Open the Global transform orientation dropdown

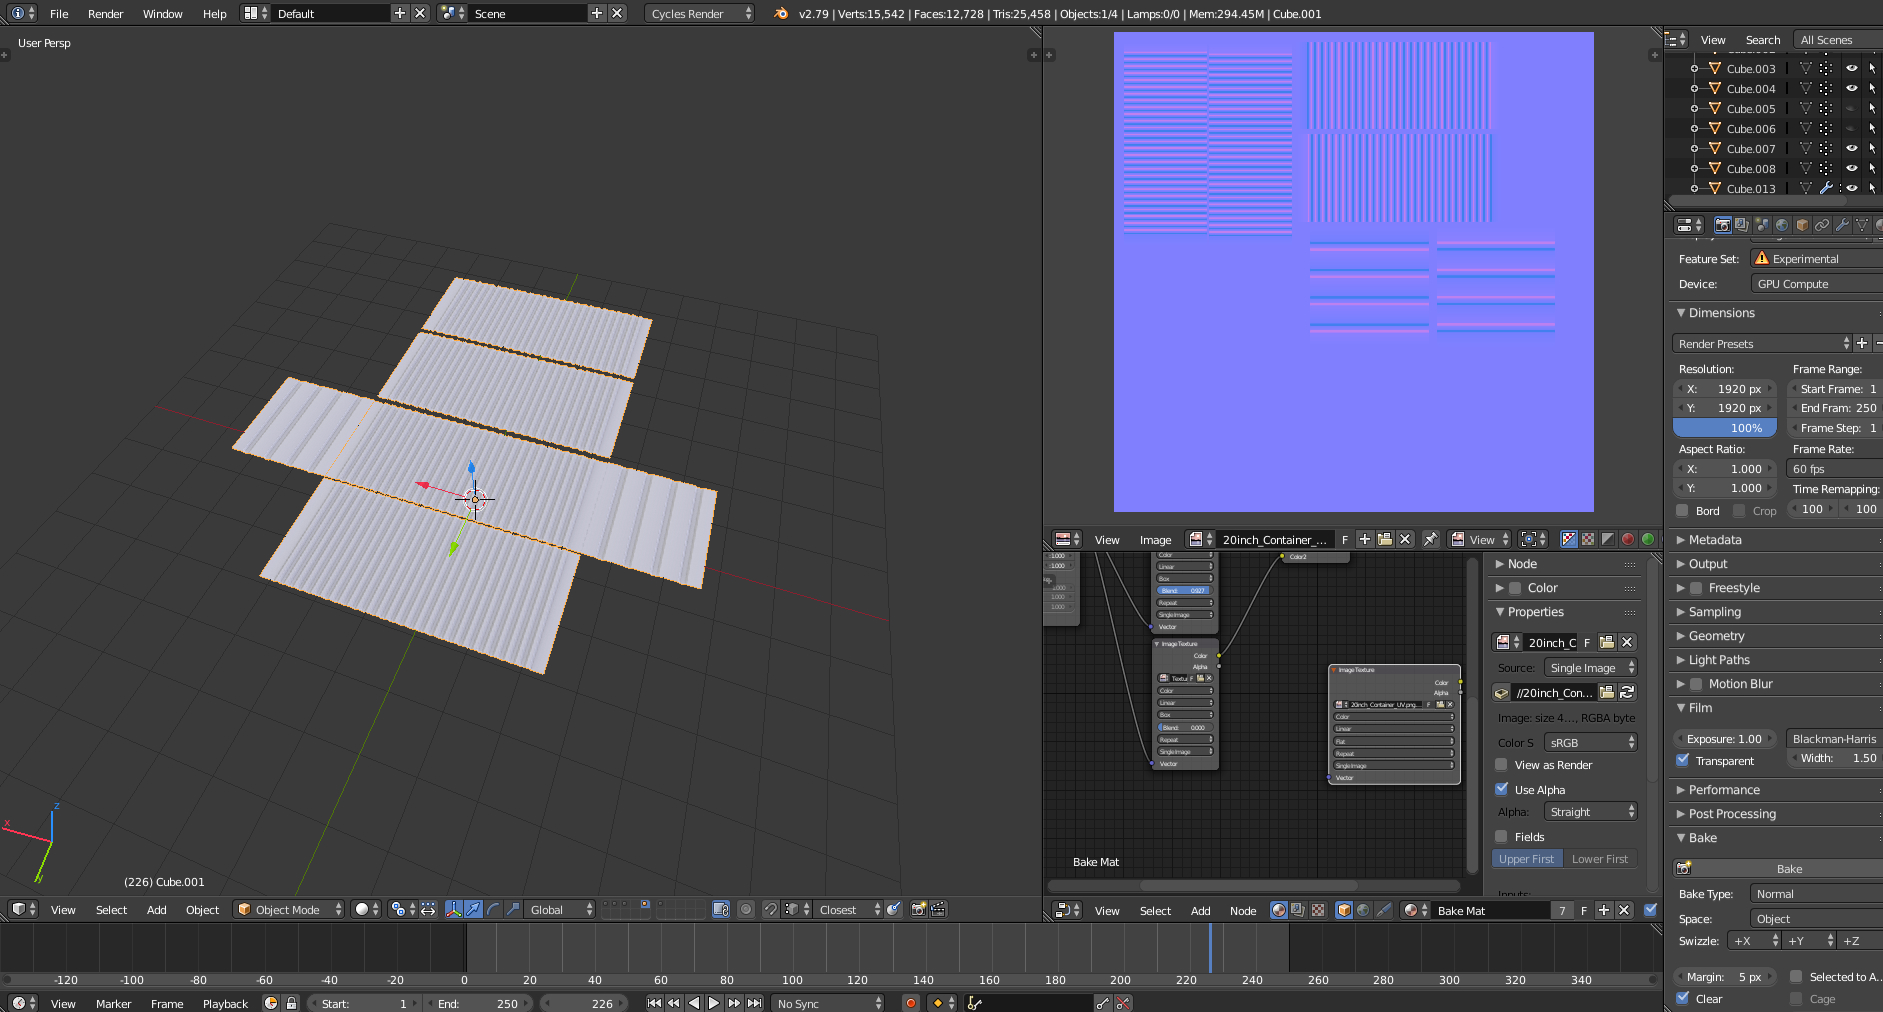[x=560, y=909]
